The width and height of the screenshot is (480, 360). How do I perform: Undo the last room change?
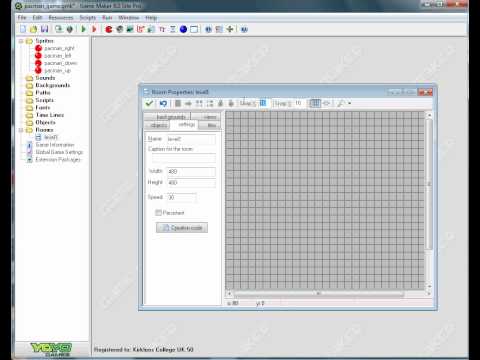pyautogui.click(x=163, y=103)
